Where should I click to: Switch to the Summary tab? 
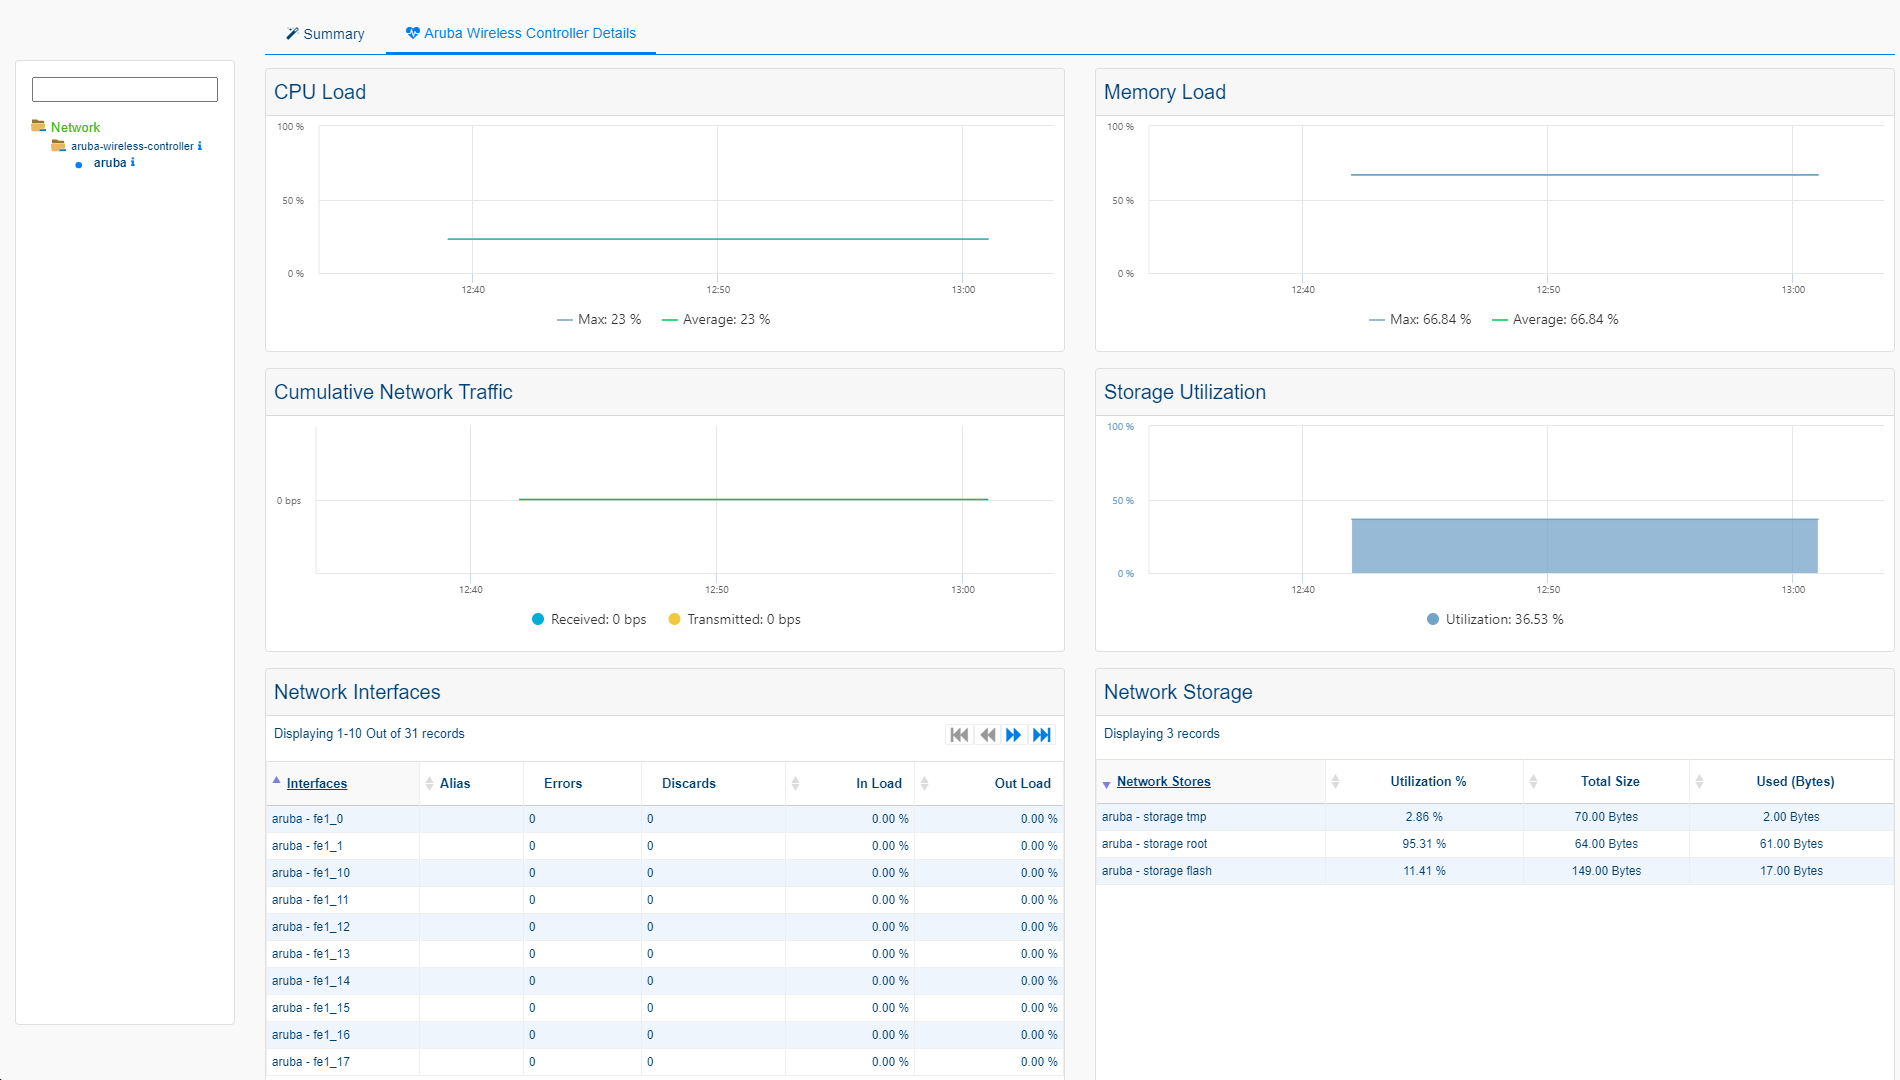(x=325, y=34)
